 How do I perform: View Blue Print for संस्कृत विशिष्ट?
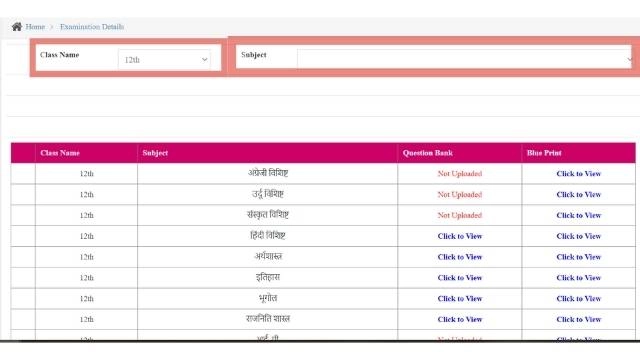(579, 216)
